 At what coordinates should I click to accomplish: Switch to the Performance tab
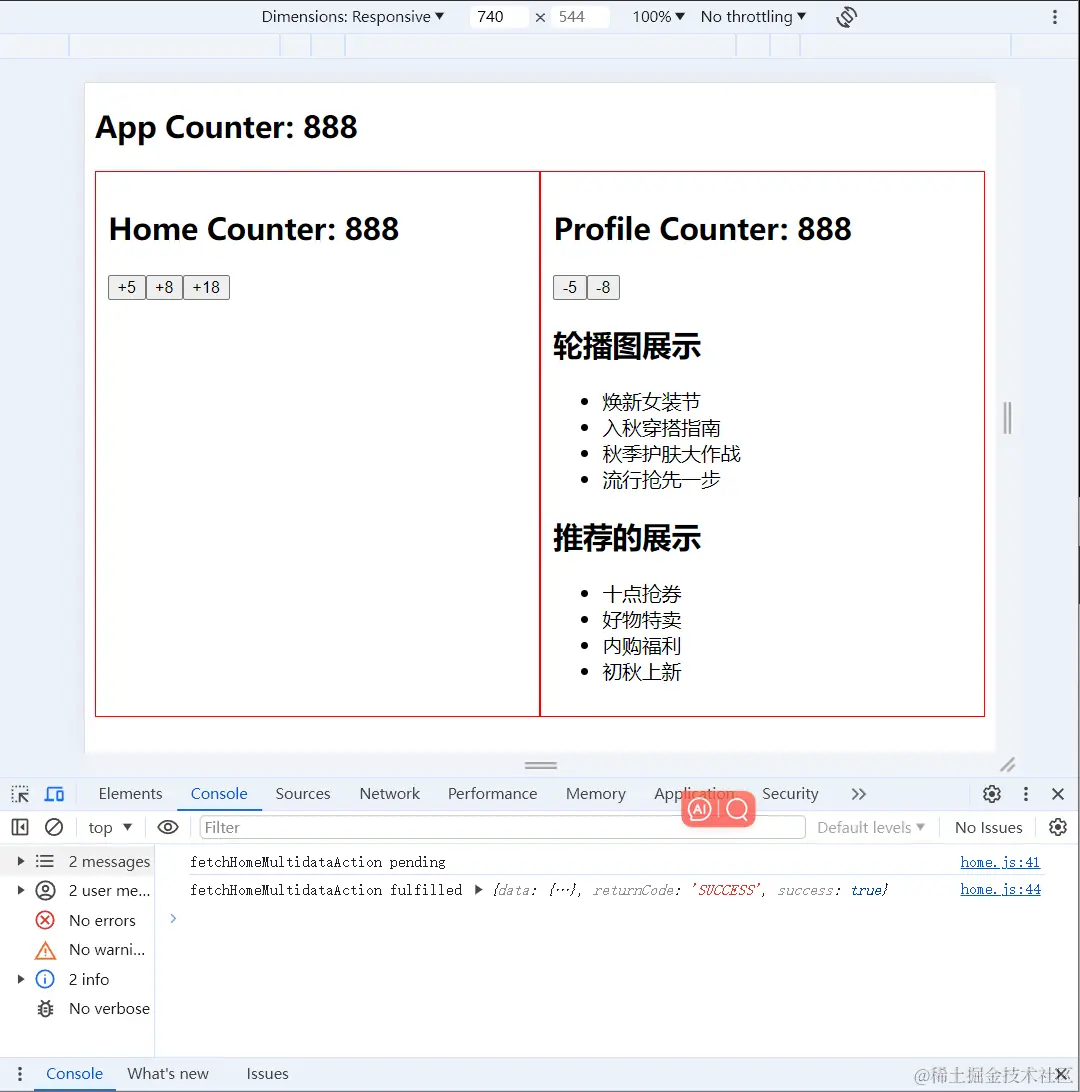(x=492, y=794)
